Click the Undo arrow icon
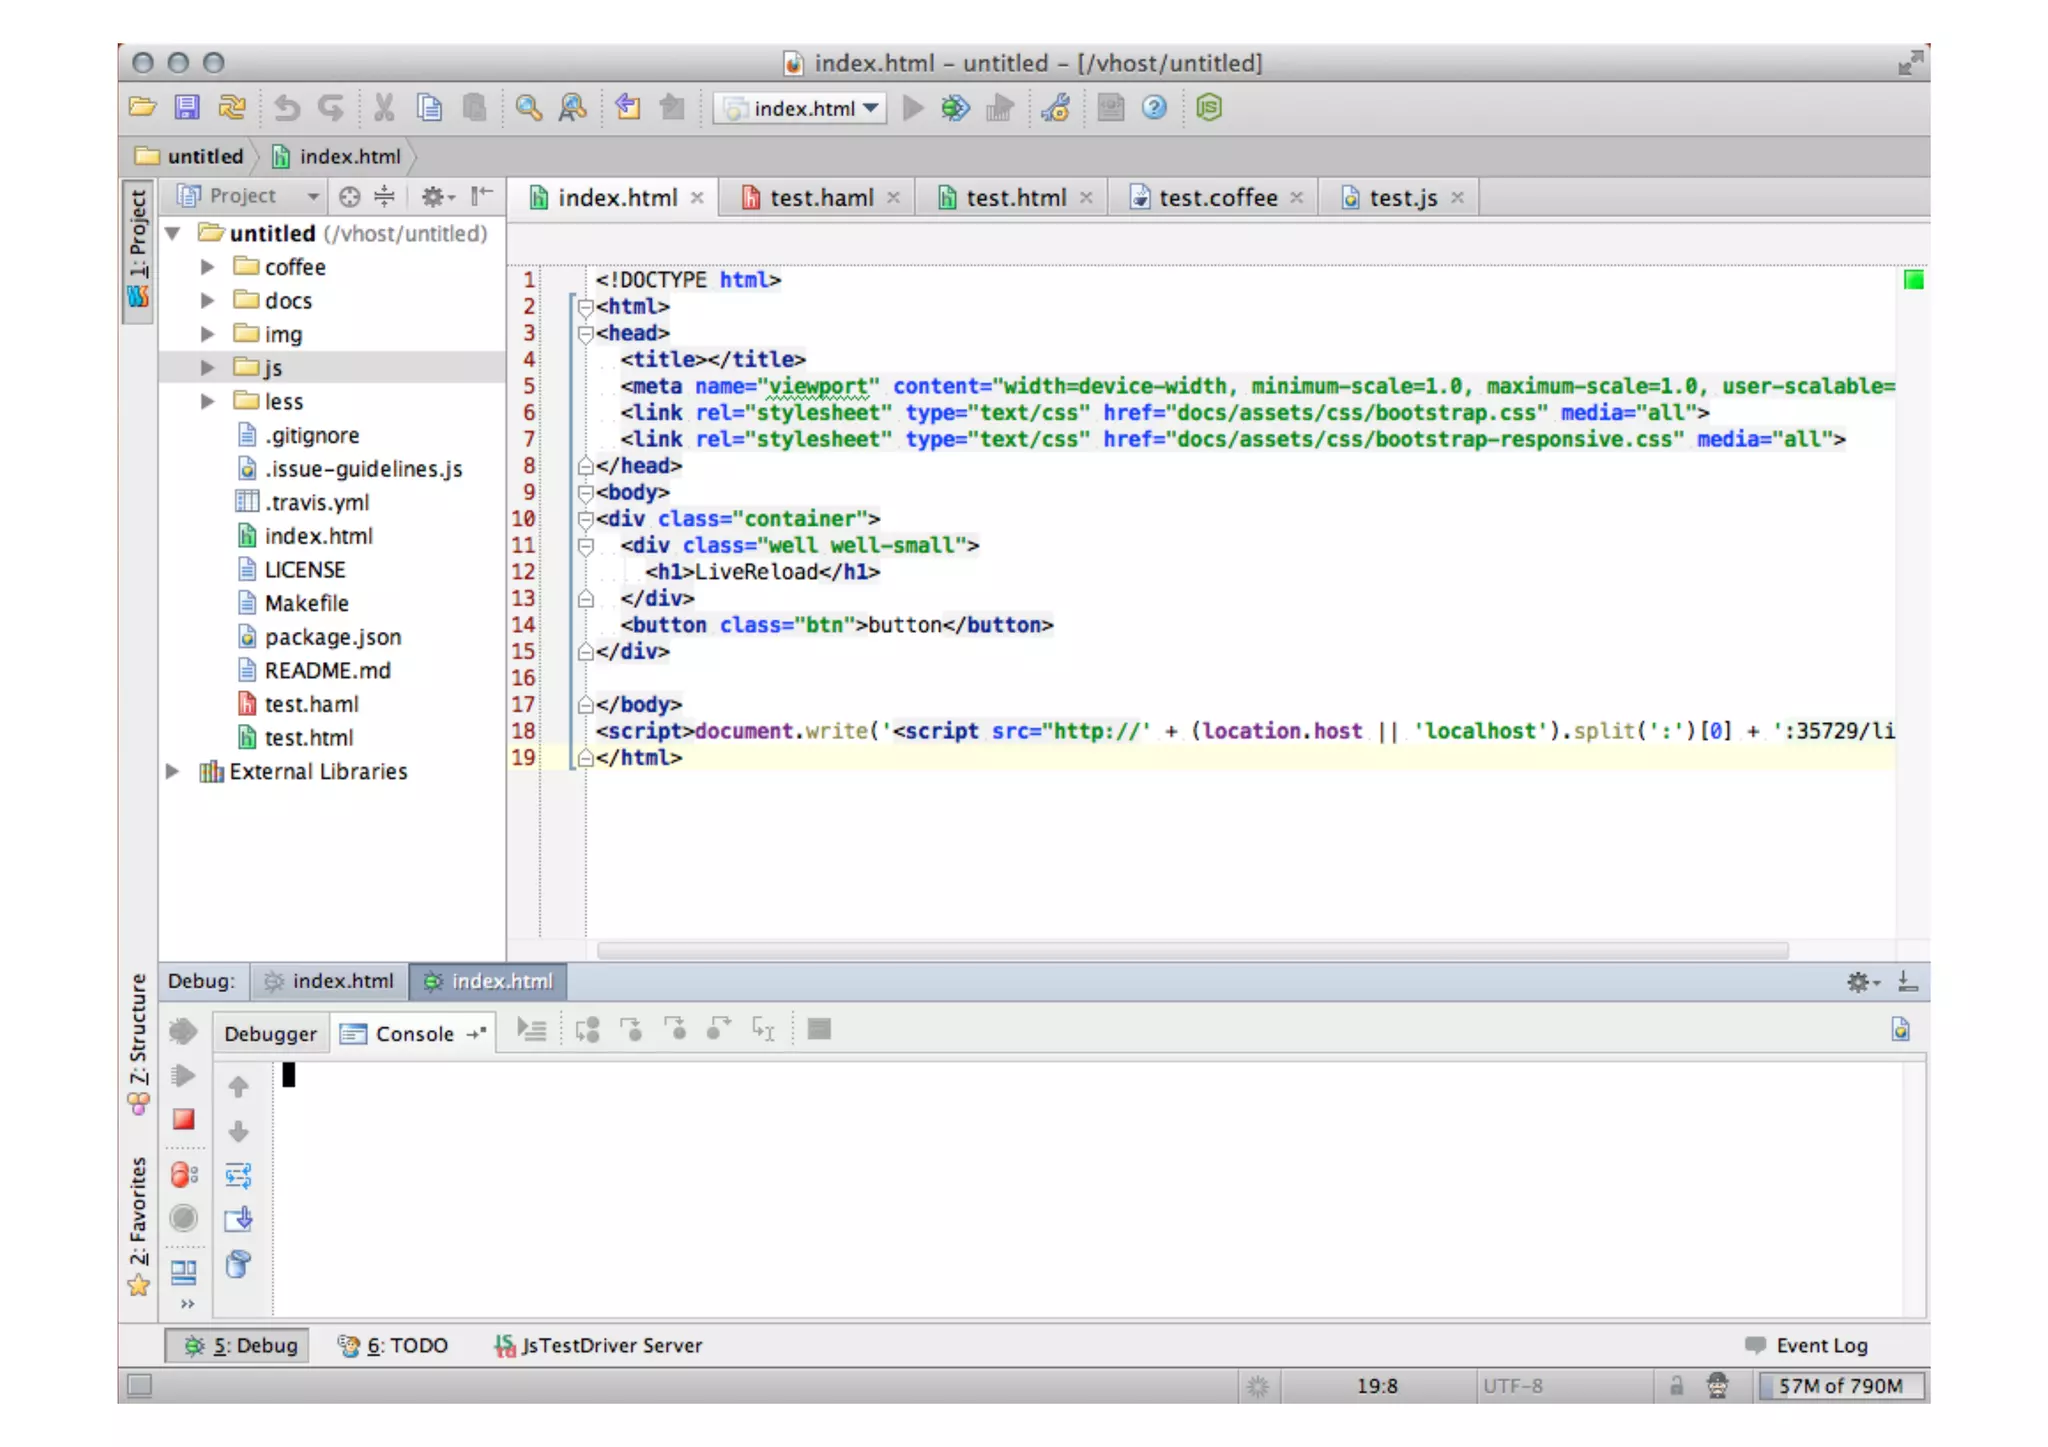The image size is (2048, 1447). click(287, 107)
